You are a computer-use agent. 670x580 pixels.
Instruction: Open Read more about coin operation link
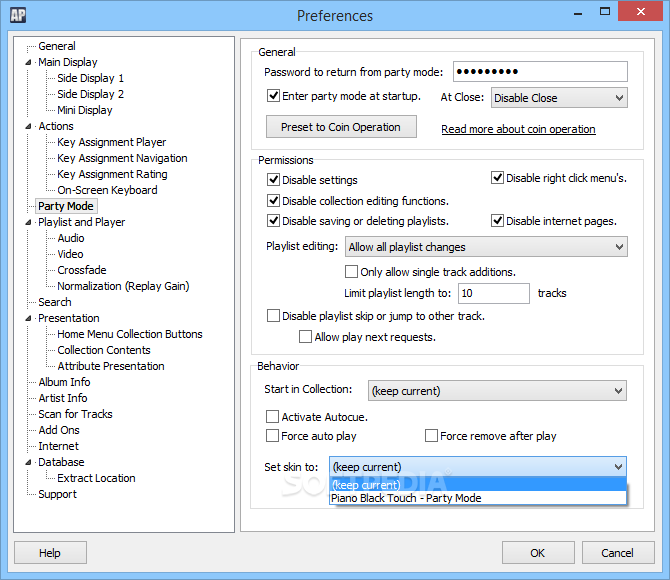click(x=518, y=129)
